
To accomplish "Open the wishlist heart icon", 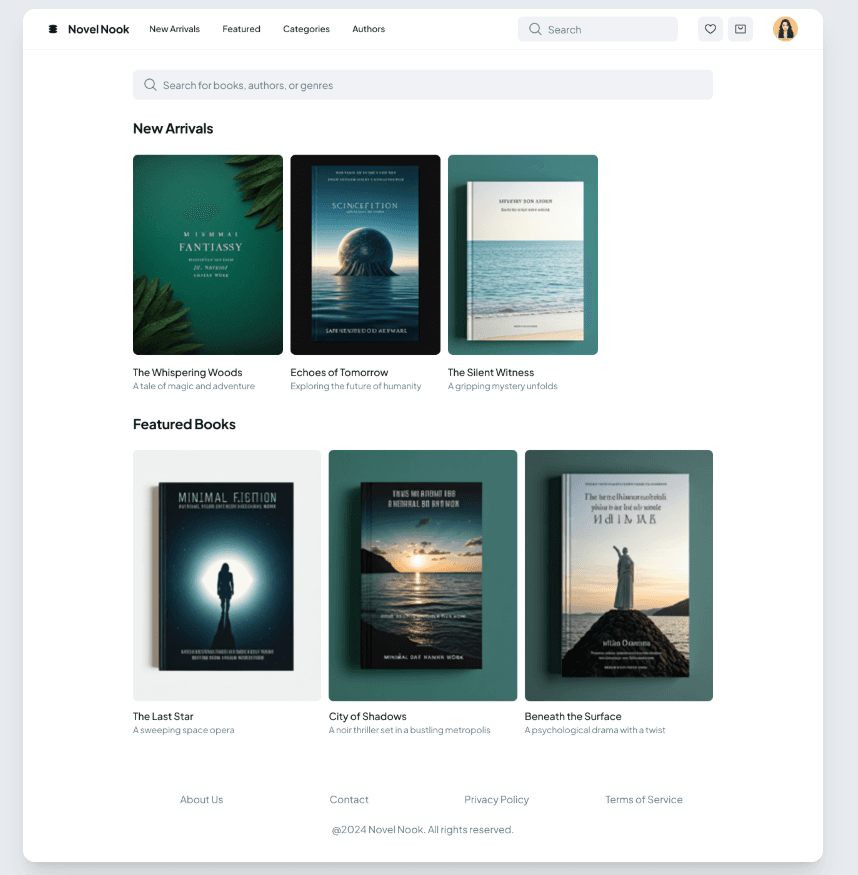I will (x=710, y=29).
